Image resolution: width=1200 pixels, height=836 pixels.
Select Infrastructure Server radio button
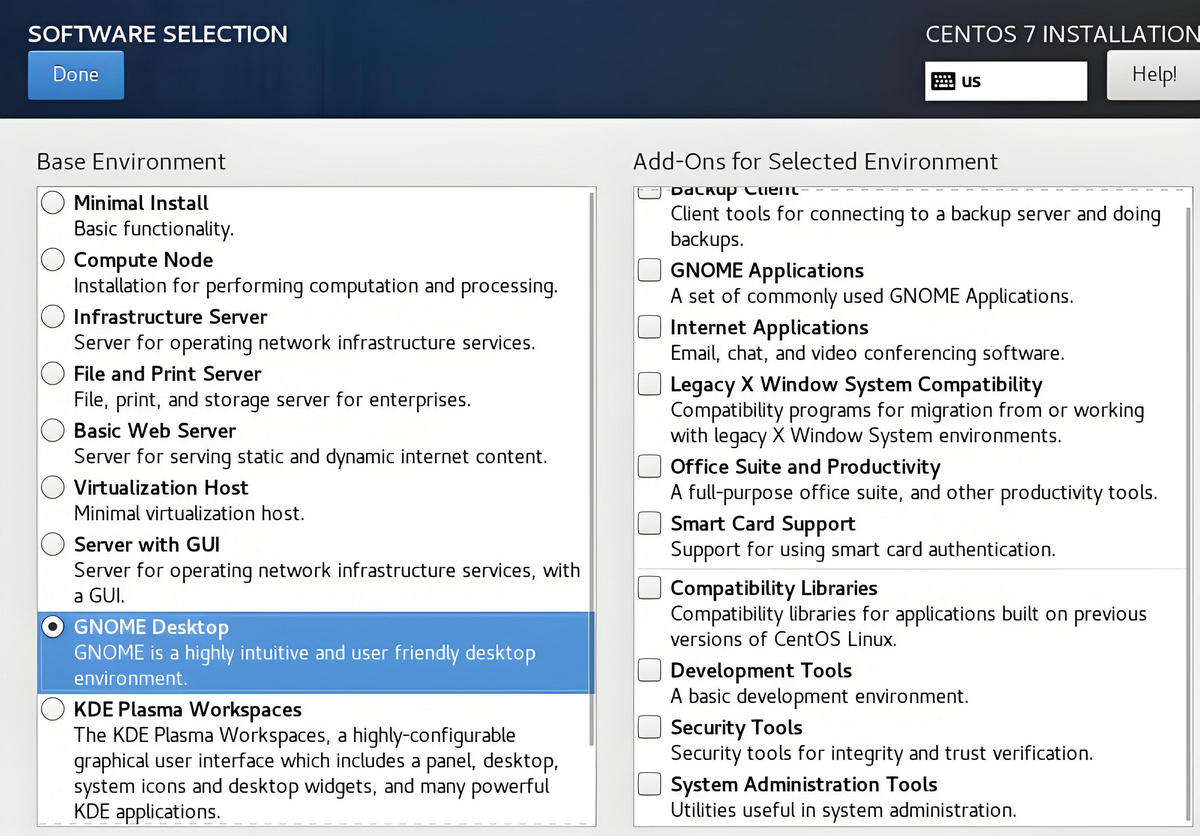(53, 317)
